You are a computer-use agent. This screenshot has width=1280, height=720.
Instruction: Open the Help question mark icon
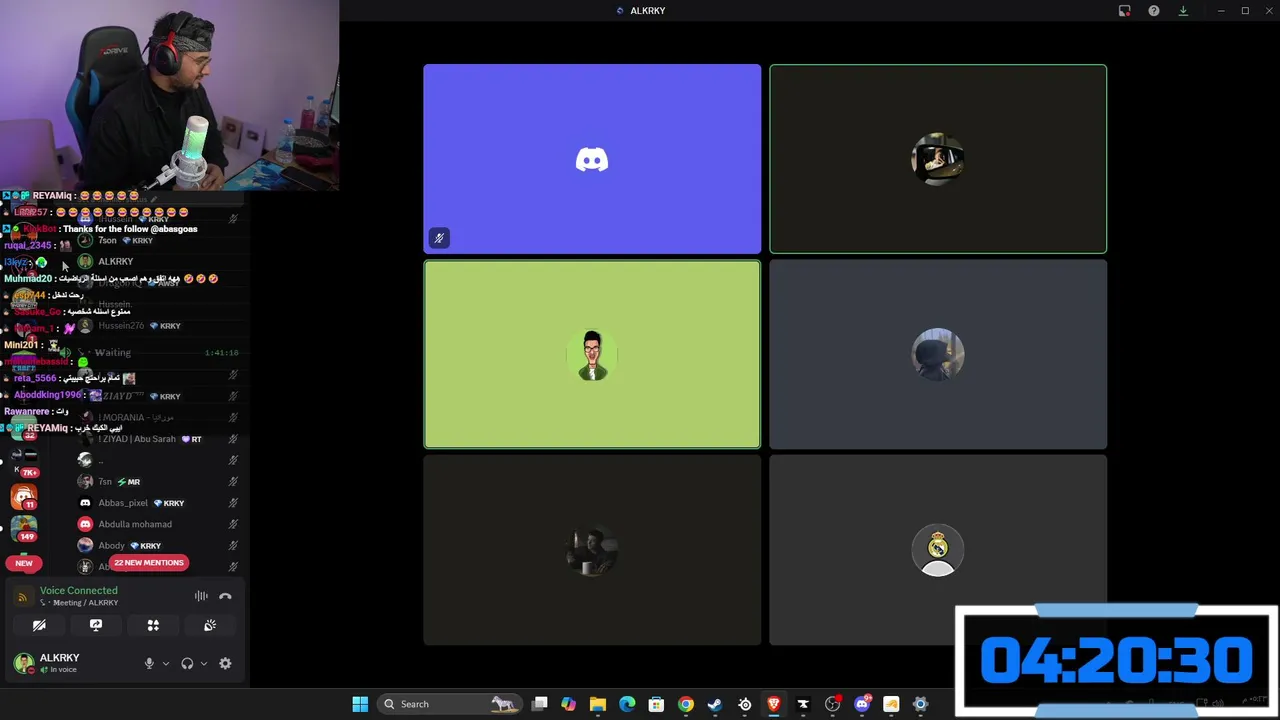click(1154, 11)
